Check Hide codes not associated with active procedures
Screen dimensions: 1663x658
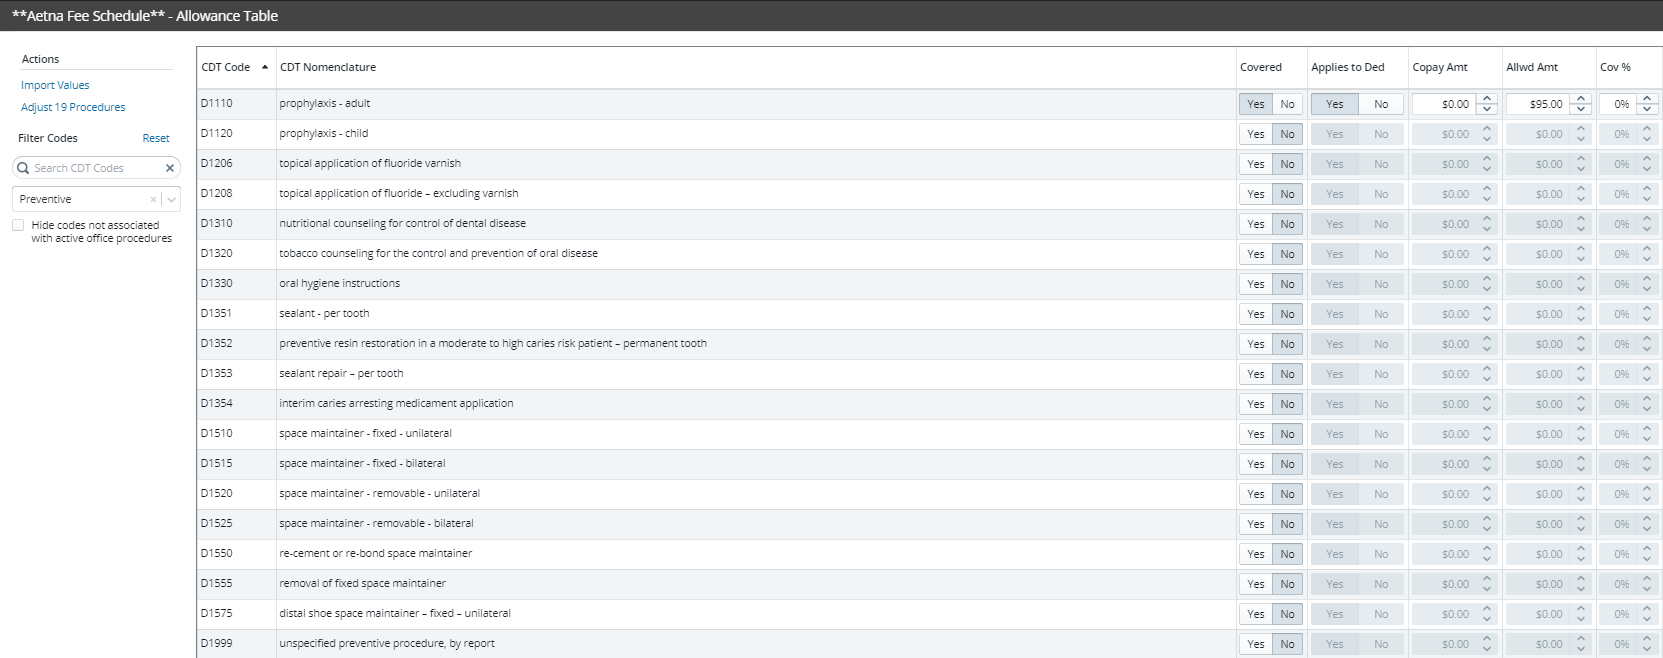pyautogui.click(x=18, y=225)
